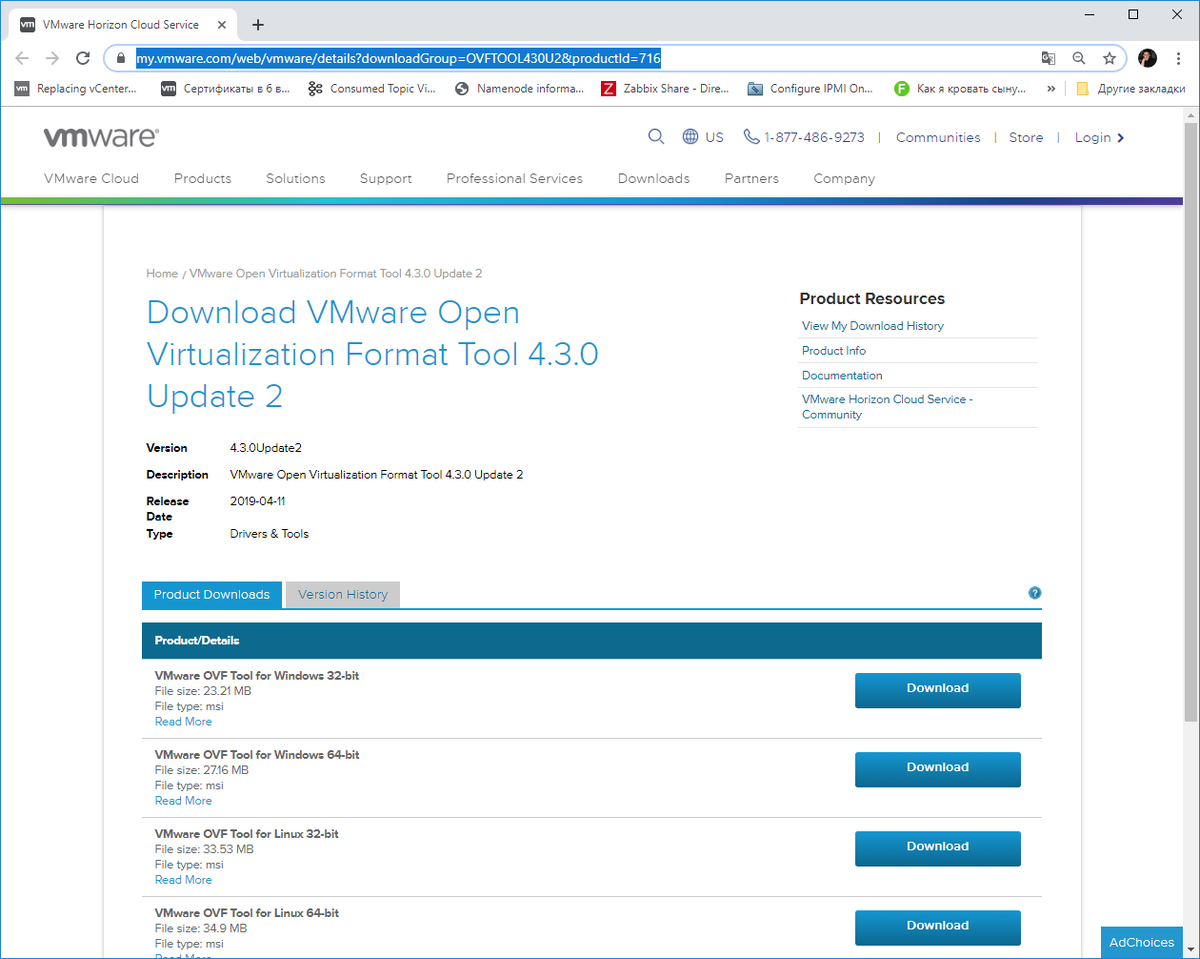Open the Zabbix Share bookmark

666,88
